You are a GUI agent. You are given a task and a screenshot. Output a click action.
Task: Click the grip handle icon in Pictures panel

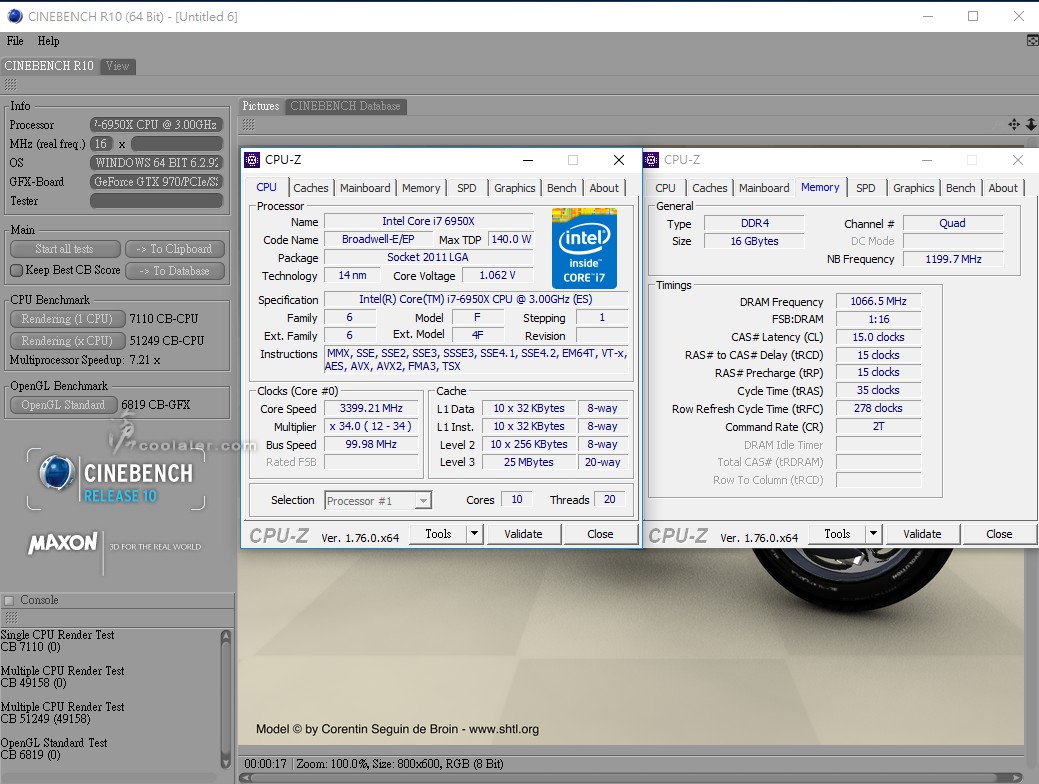point(248,124)
